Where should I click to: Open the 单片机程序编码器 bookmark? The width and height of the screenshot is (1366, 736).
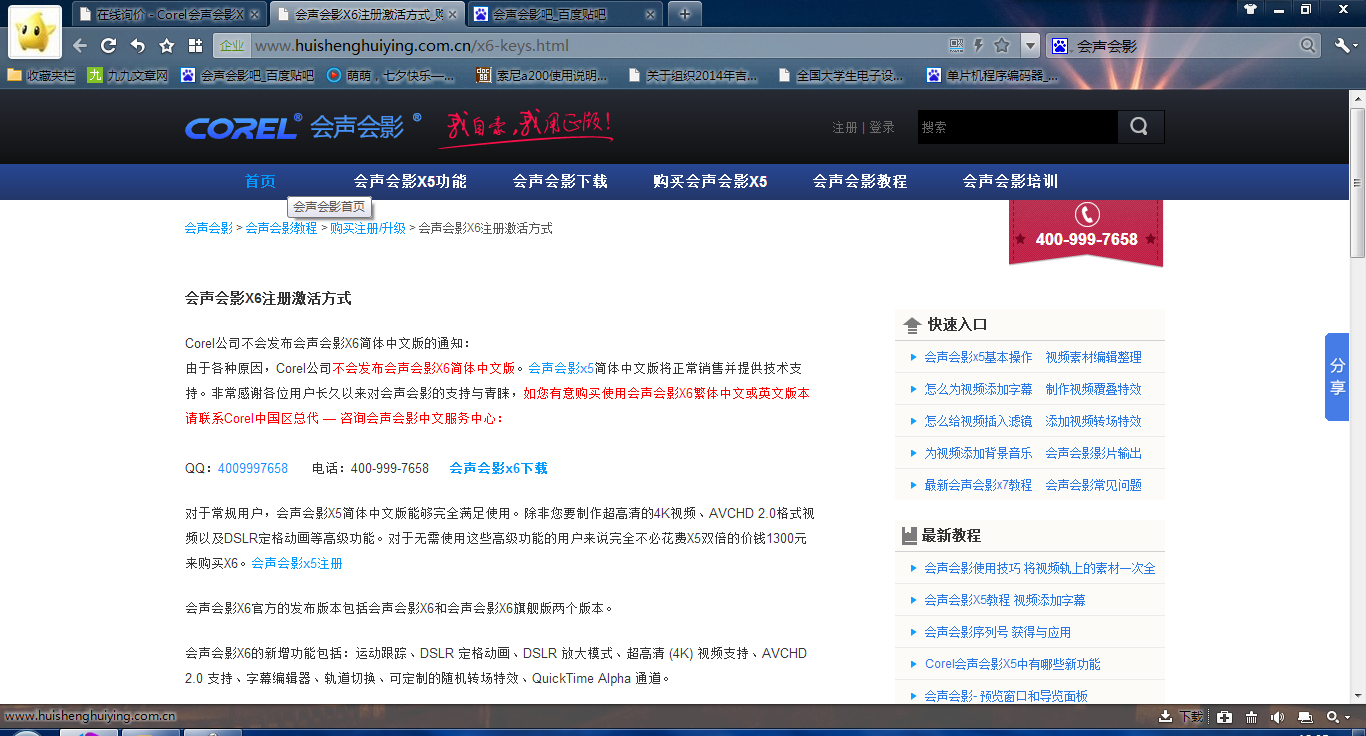(x=993, y=75)
